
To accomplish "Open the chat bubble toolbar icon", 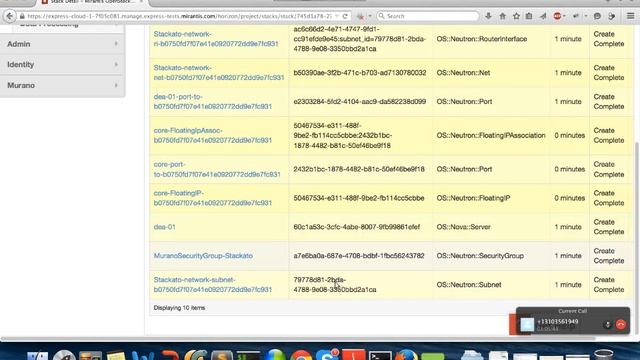I will point(597,16).
